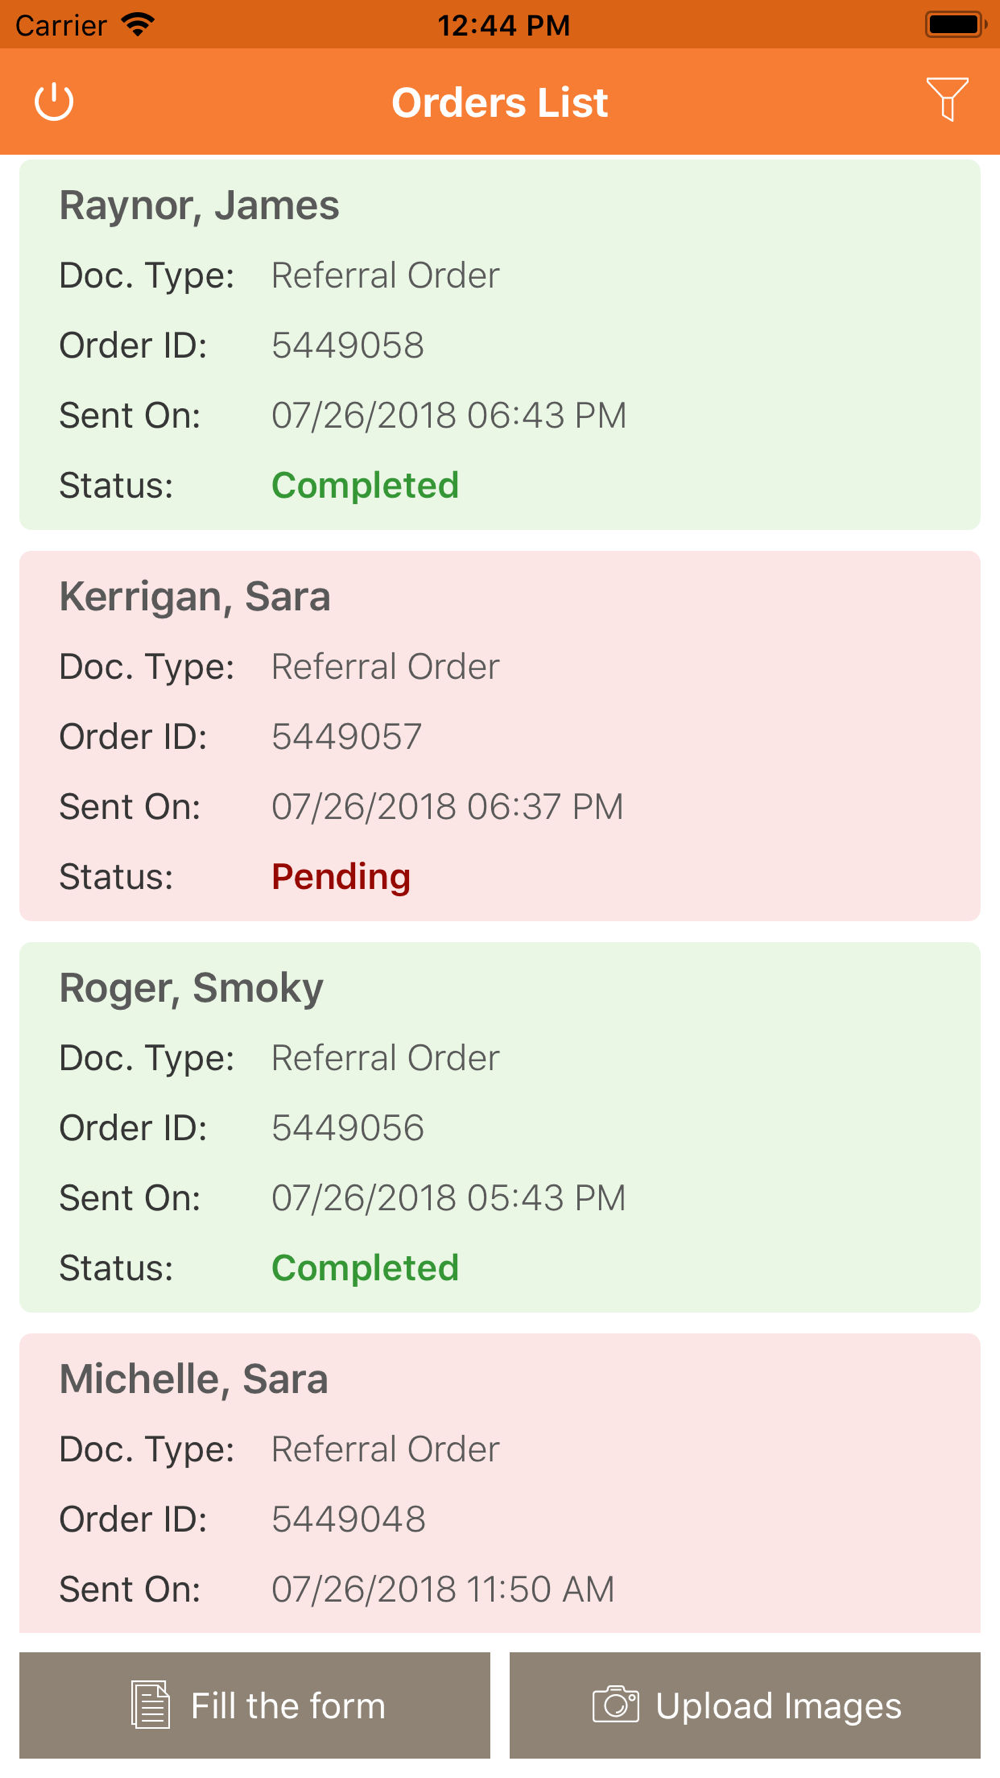Screen dimensions: 1000x1778
Task: Open the Roger, Smoky order card
Action: [x=500, y=1126]
